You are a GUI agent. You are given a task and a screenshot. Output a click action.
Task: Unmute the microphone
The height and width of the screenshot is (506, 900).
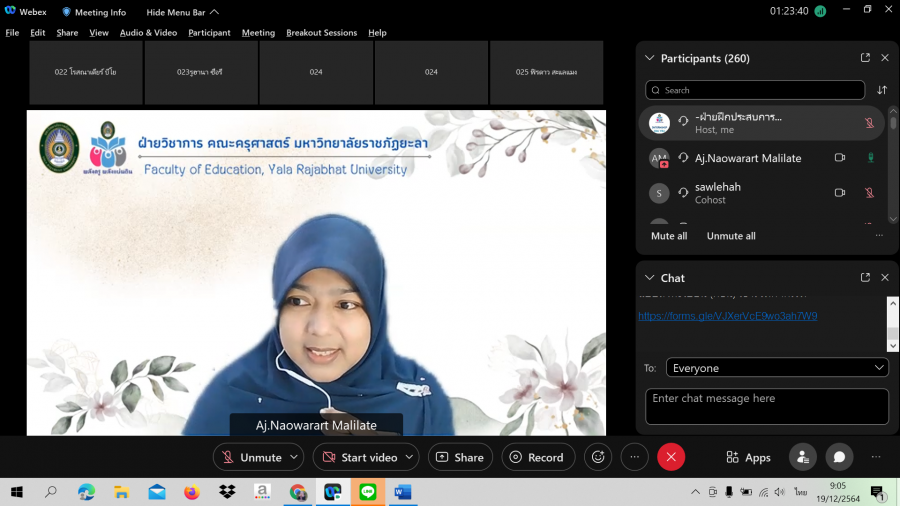(x=251, y=457)
